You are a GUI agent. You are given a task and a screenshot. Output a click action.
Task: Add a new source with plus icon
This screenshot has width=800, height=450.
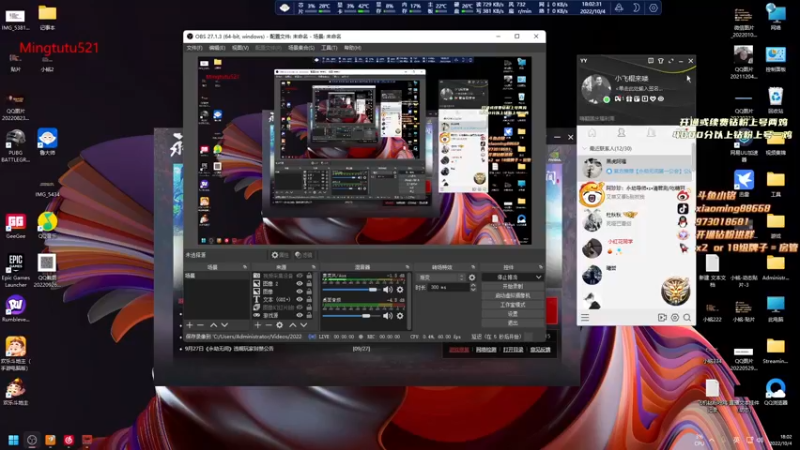point(258,325)
